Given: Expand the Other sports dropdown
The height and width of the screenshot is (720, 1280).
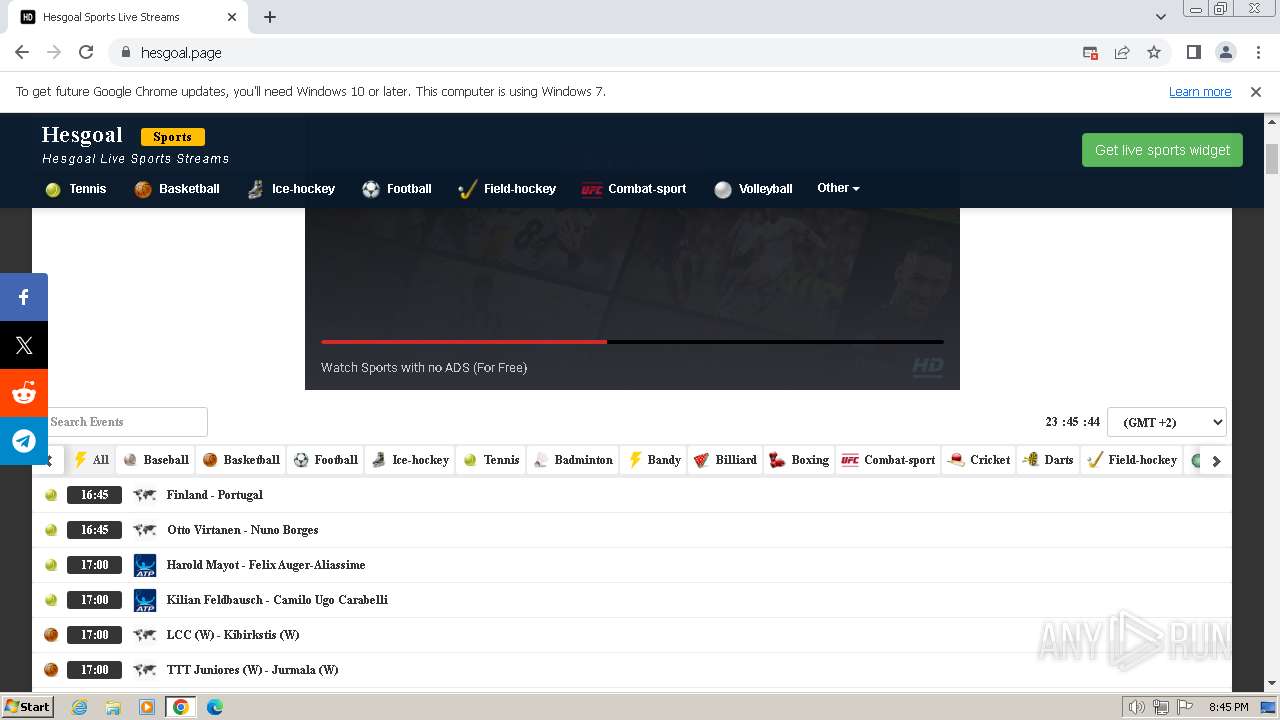Looking at the screenshot, I should coord(838,188).
